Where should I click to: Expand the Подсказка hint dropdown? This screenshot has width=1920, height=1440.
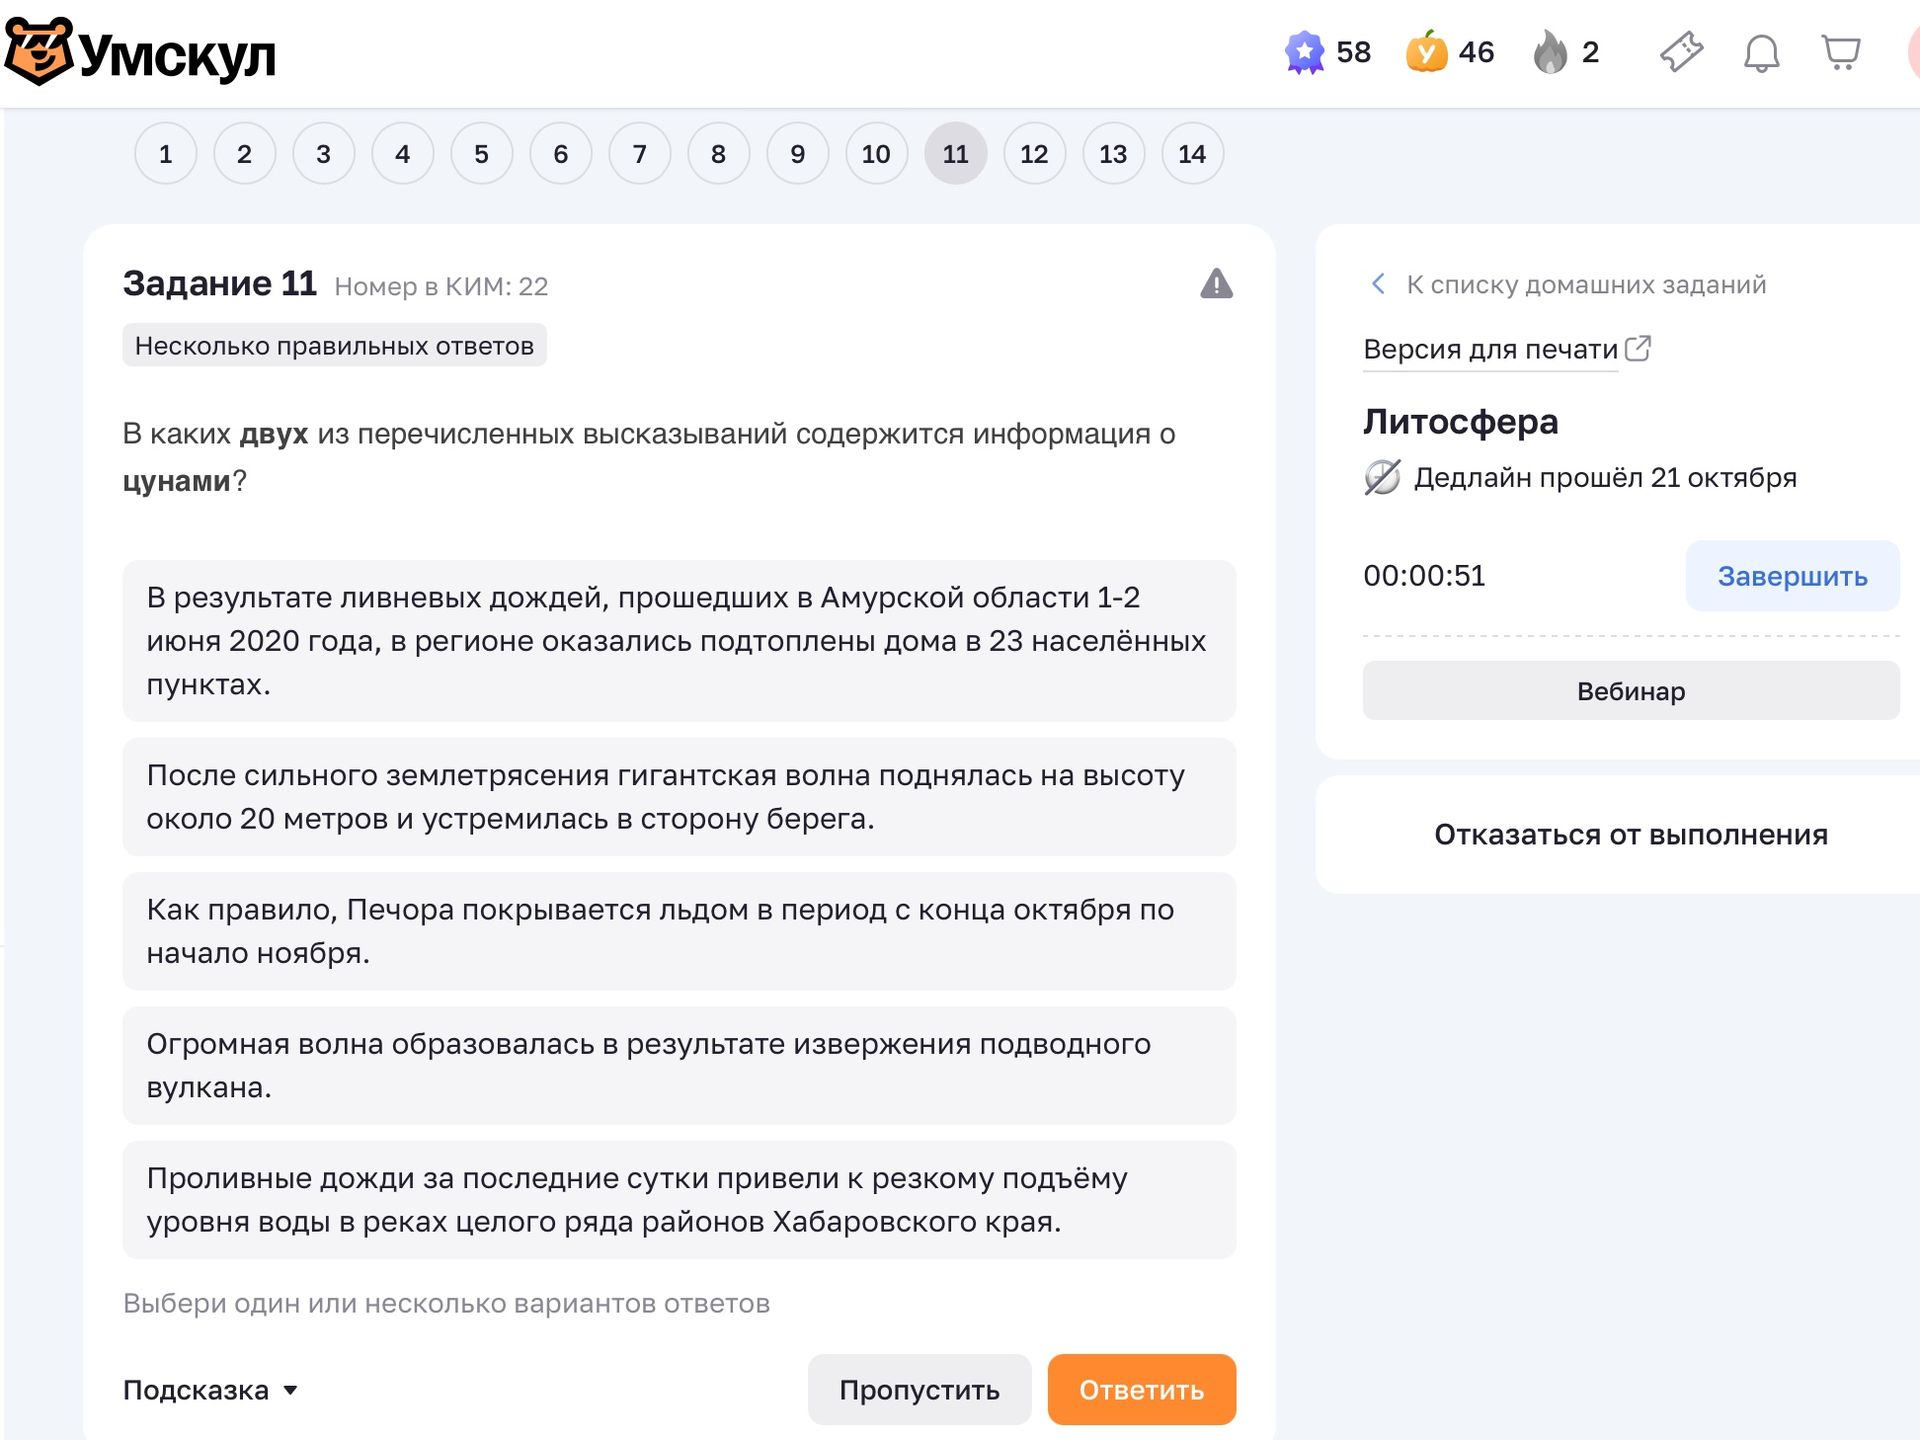click(211, 1390)
